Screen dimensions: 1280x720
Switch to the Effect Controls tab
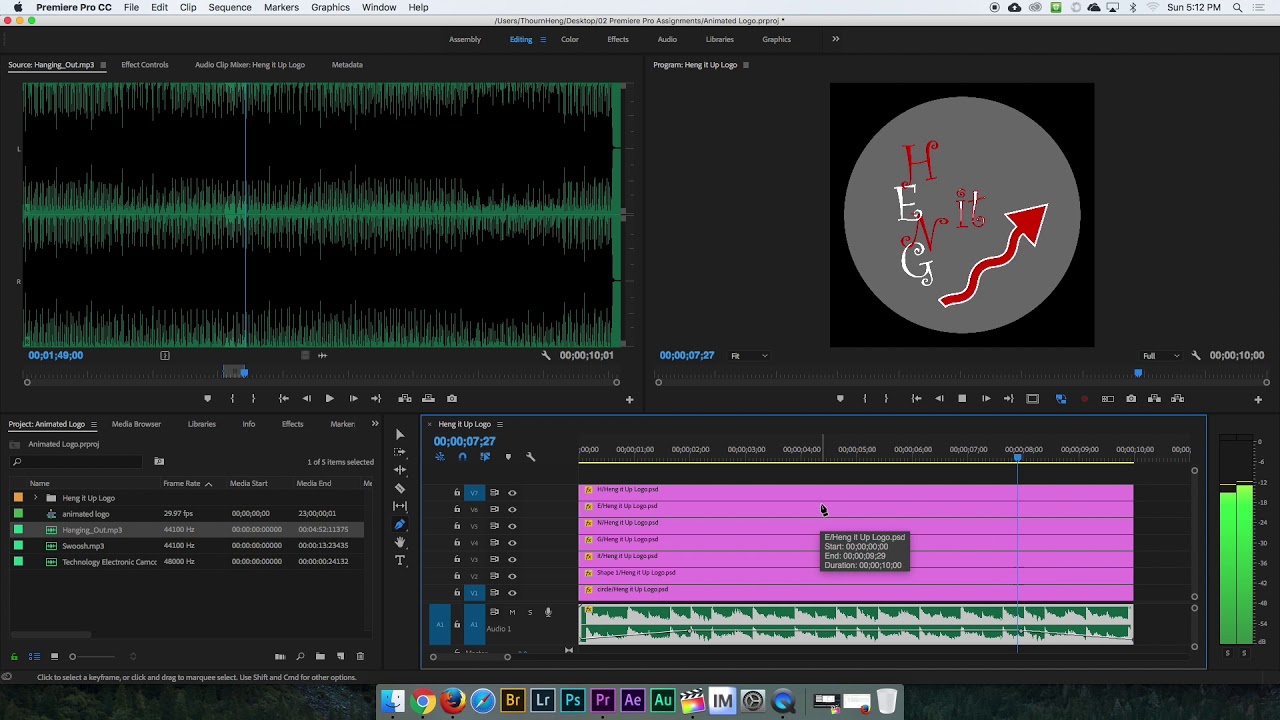pyautogui.click(x=144, y=65)
